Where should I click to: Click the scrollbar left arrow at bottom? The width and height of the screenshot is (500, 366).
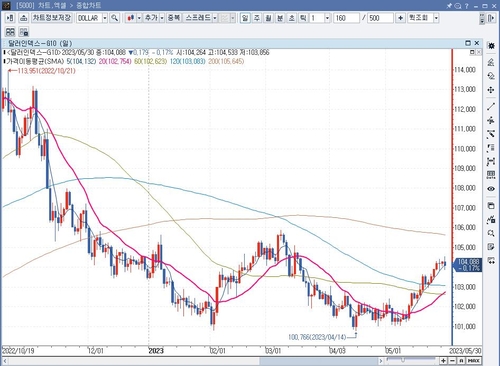coord(5,361)
